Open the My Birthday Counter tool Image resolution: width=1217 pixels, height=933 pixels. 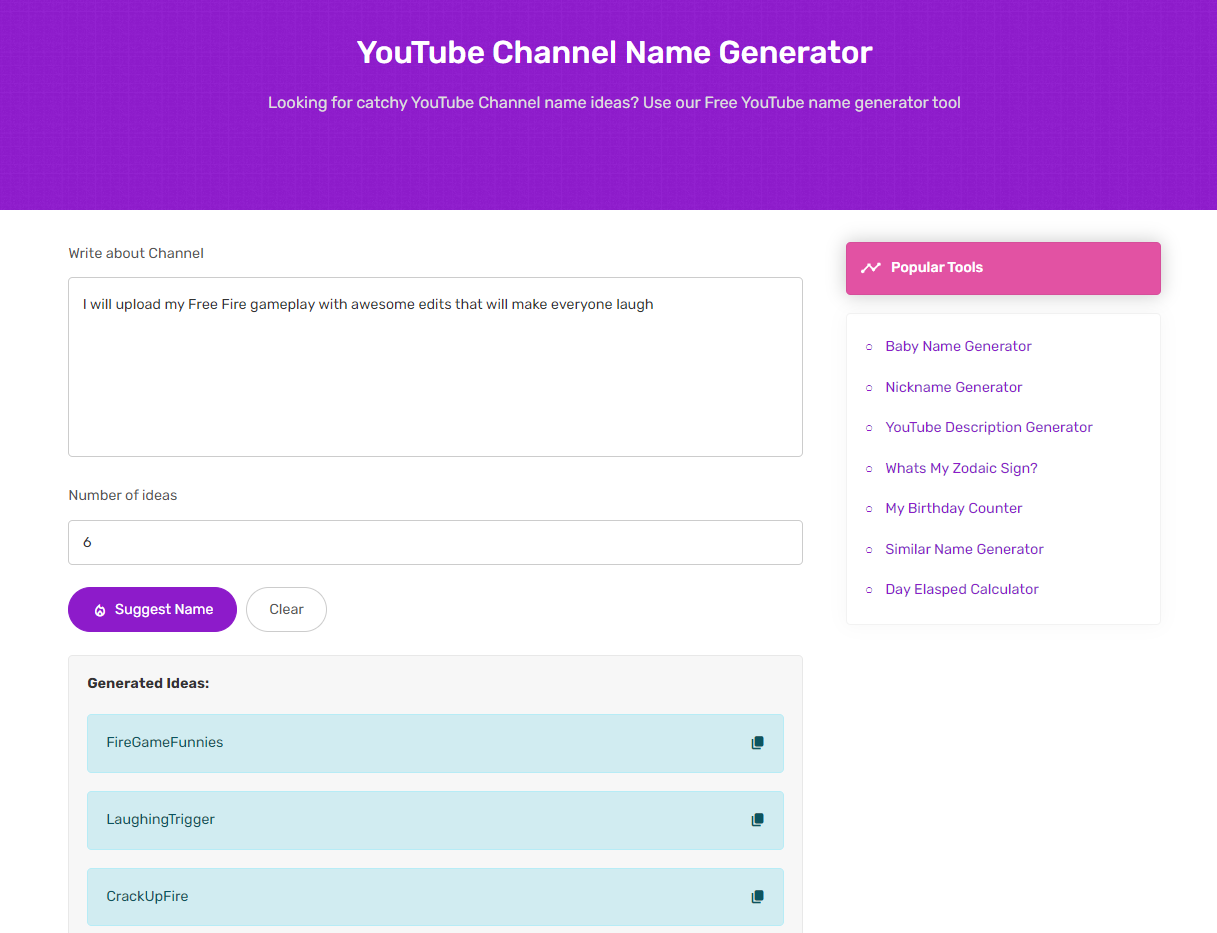(953, 508)
